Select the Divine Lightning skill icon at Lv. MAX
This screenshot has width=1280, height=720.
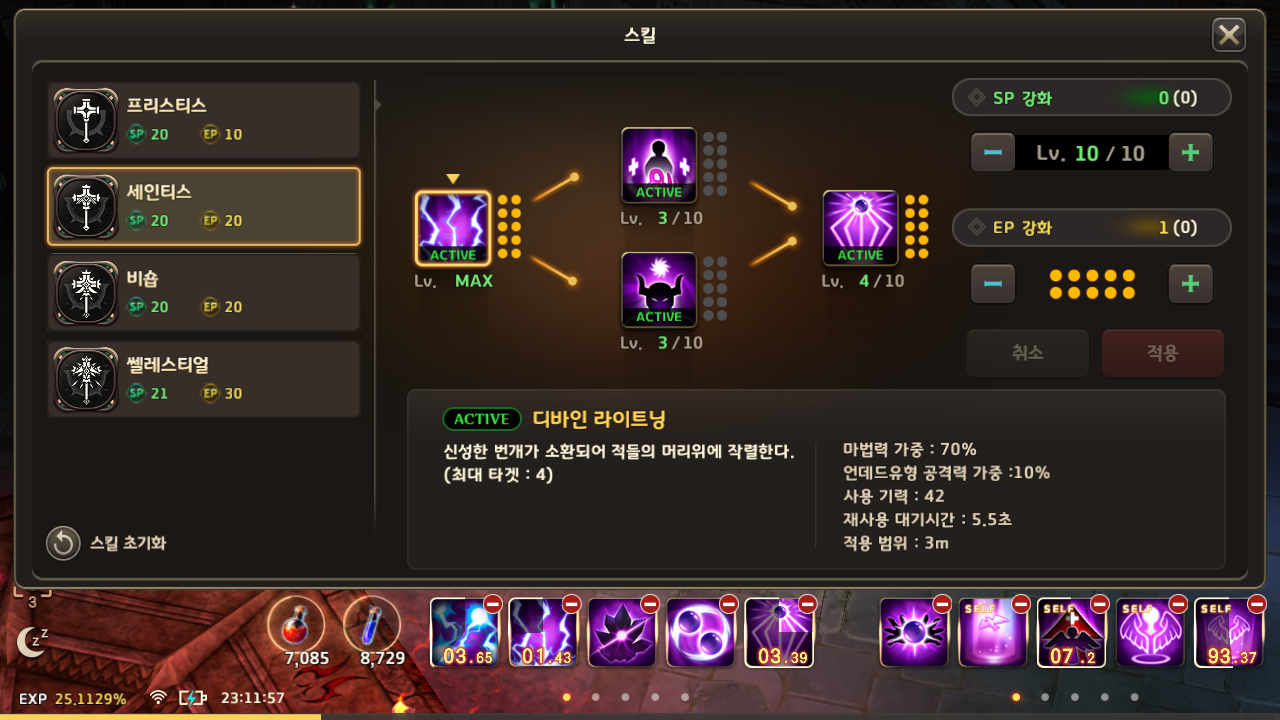pyautogui.click(x=453, y=228)
